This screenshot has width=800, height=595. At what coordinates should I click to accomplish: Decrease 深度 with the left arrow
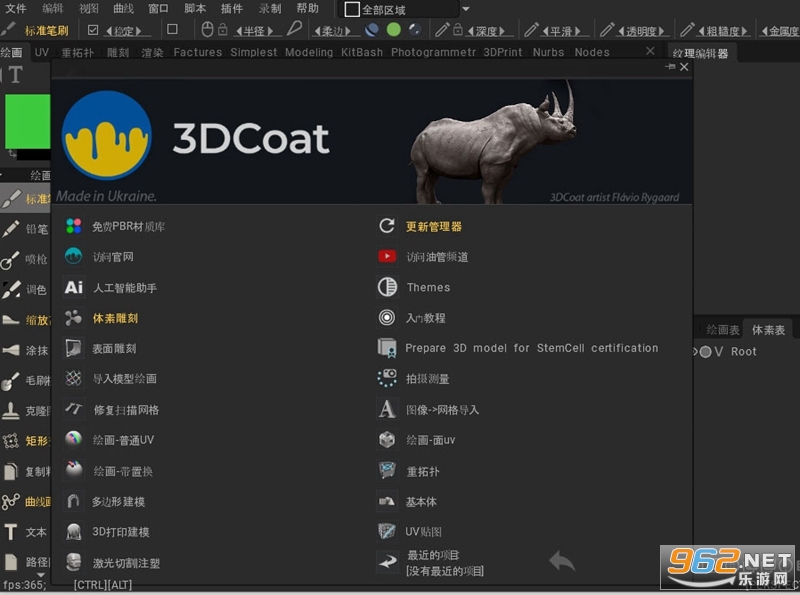click(470, 31)
